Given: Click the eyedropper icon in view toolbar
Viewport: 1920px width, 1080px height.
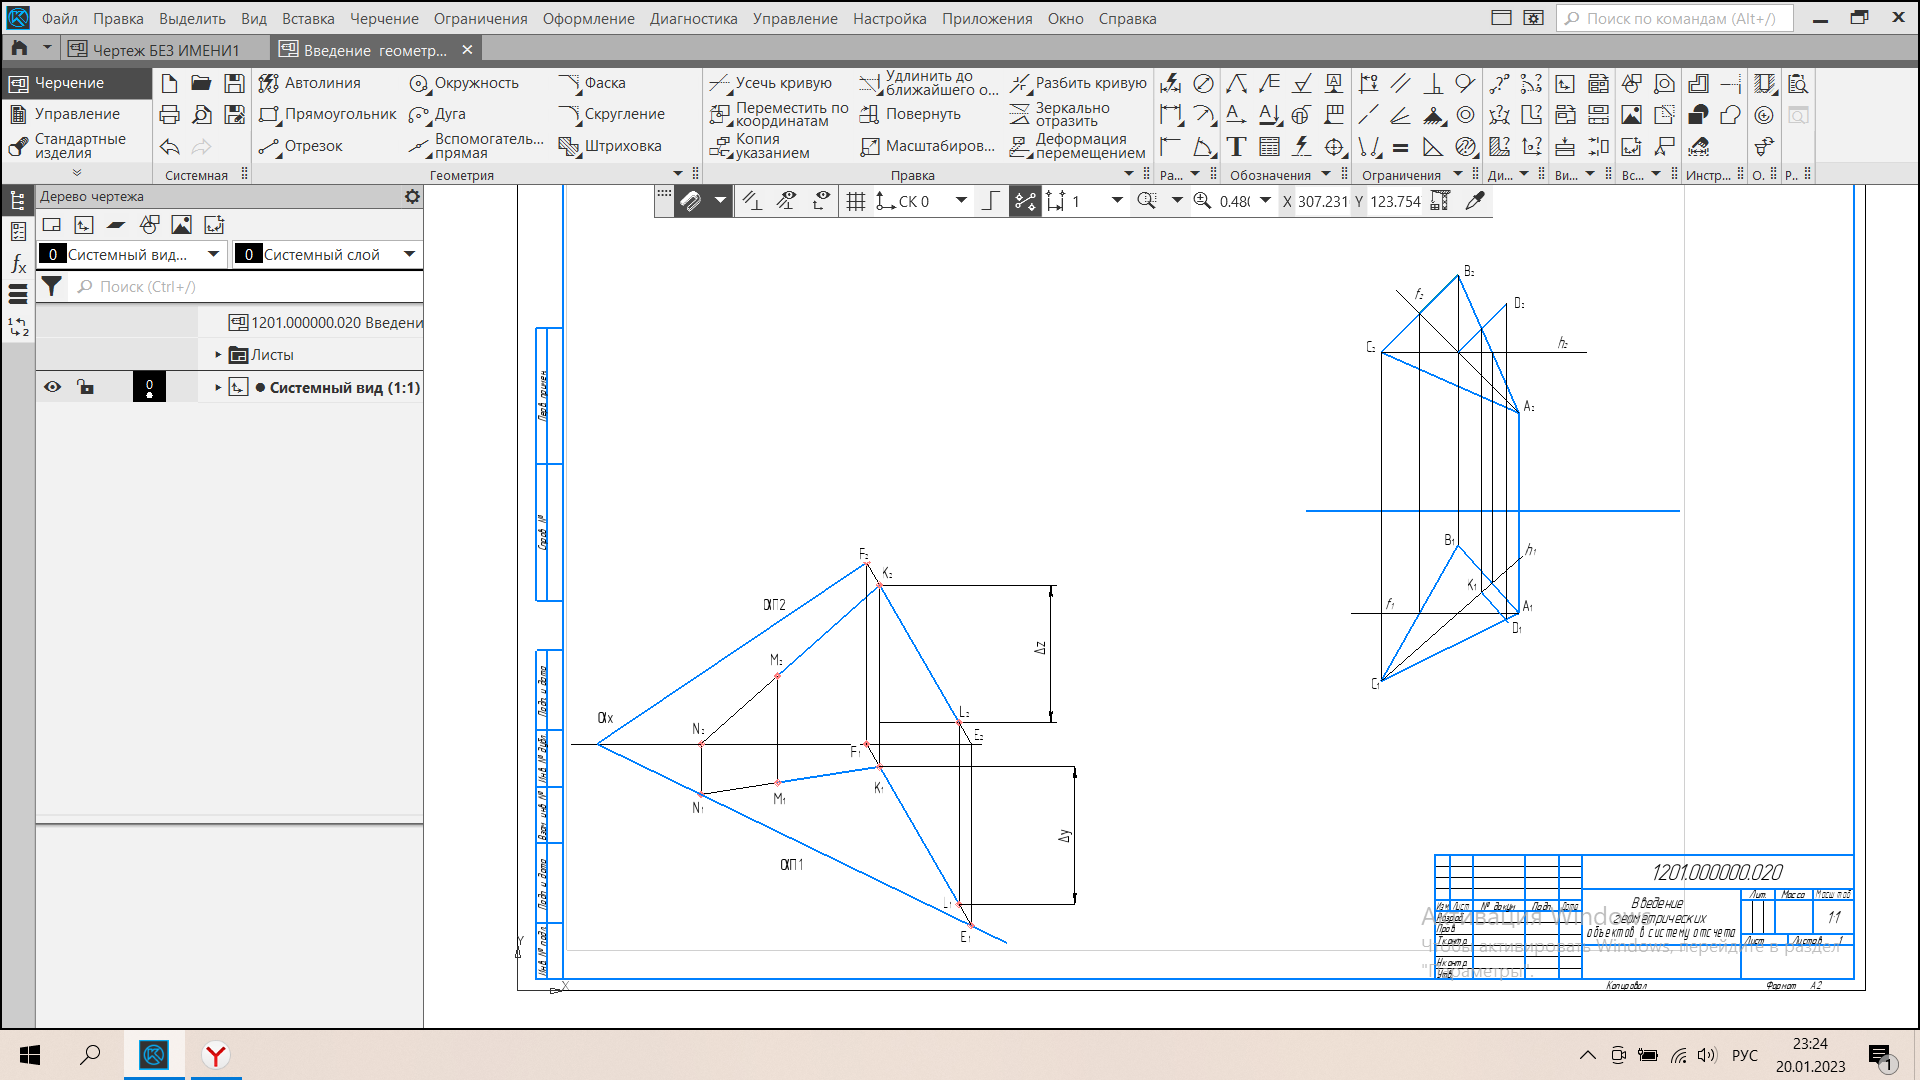Looking at the screenshot, I should pos(1474,201).
